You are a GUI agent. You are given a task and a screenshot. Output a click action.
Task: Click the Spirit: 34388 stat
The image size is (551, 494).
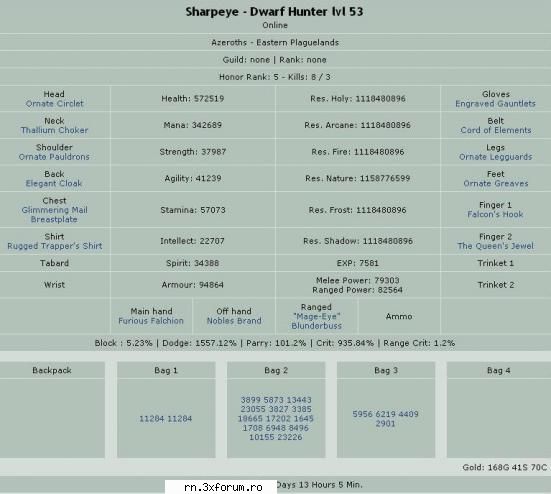tap(193, 263)
